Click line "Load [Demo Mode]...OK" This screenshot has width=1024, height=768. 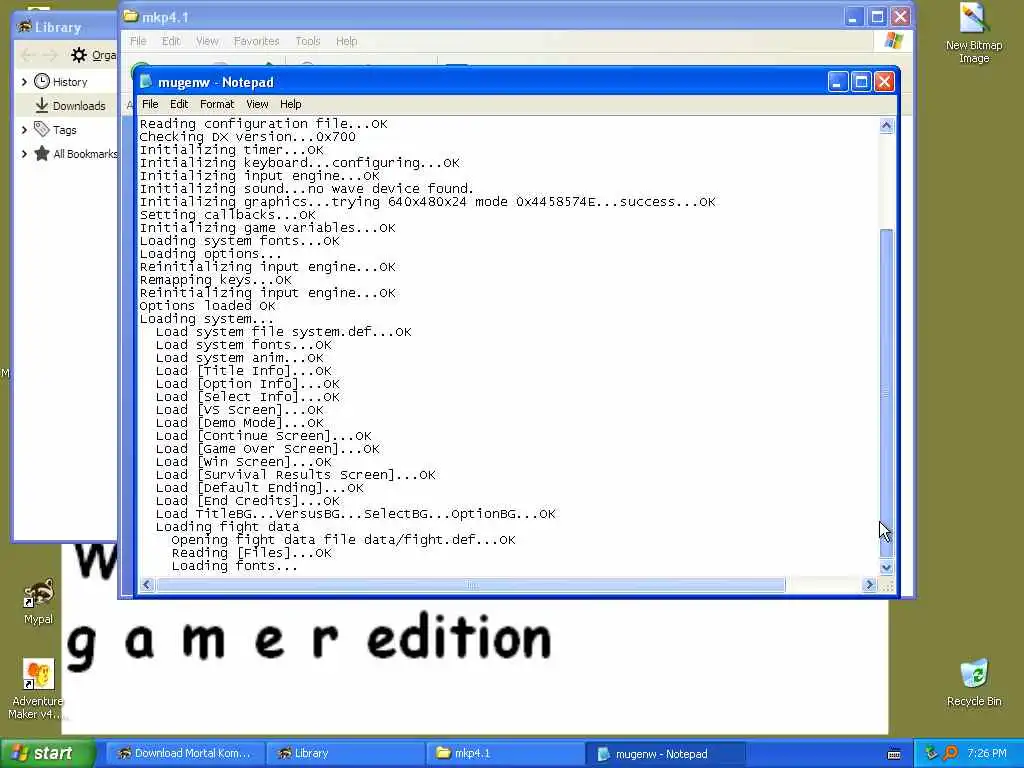(x=240, y=423)
